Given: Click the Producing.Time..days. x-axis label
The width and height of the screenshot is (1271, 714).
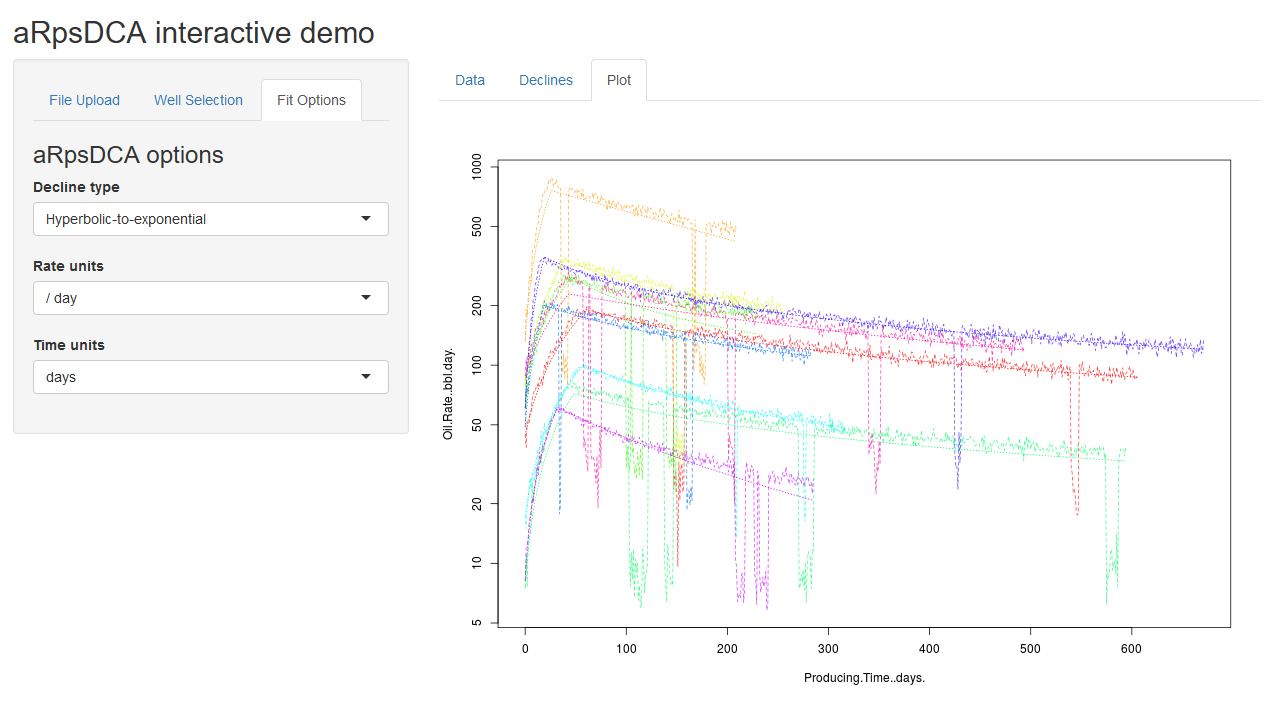Looking at the screenshot, I should pyautogui.click(x=864, y=678).
